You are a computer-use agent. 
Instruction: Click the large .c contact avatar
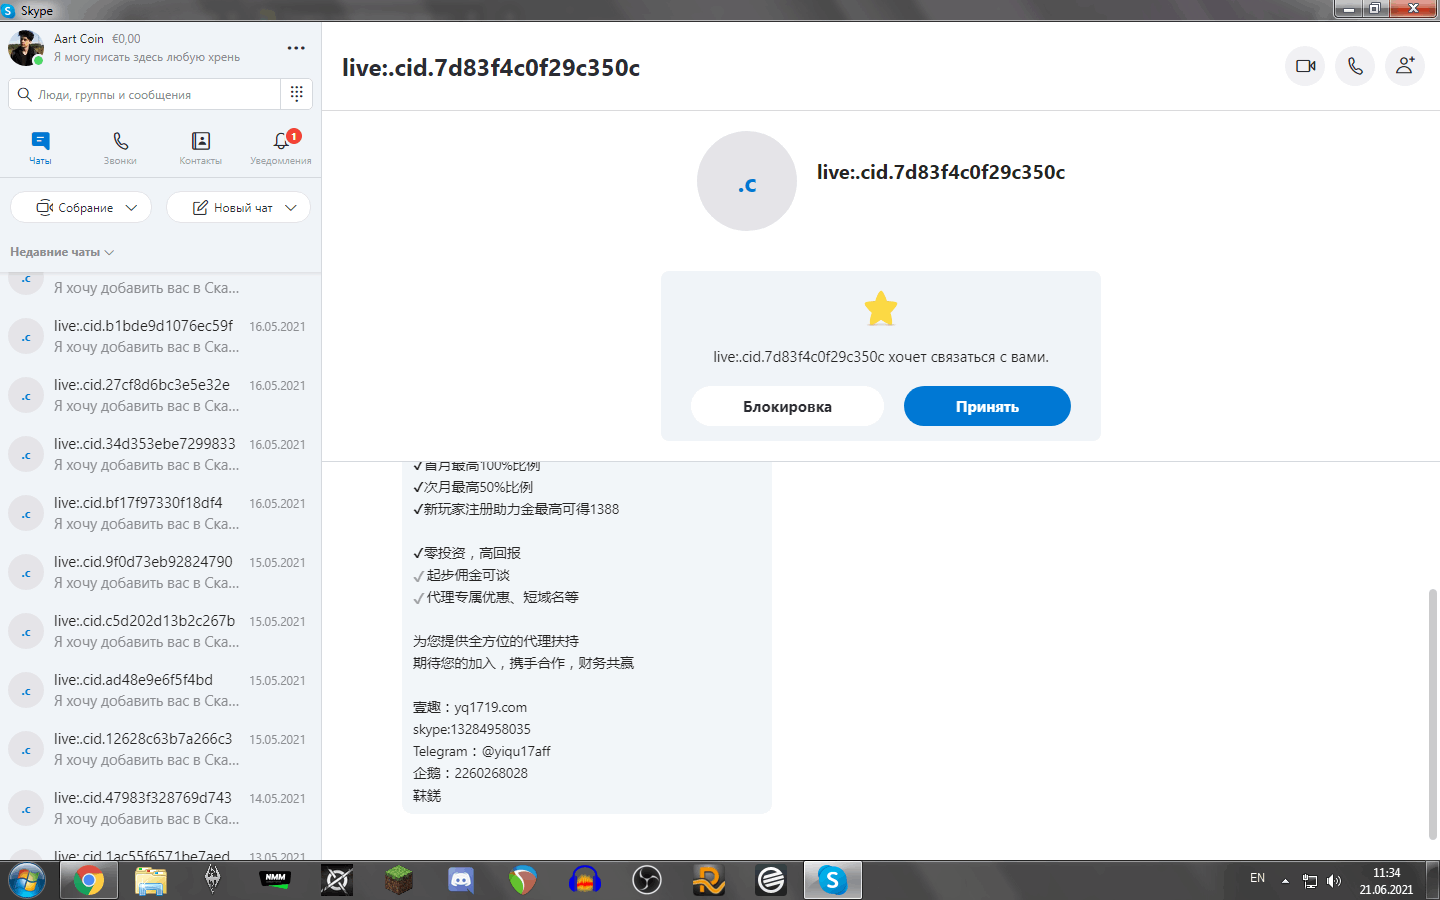point(747,181)
